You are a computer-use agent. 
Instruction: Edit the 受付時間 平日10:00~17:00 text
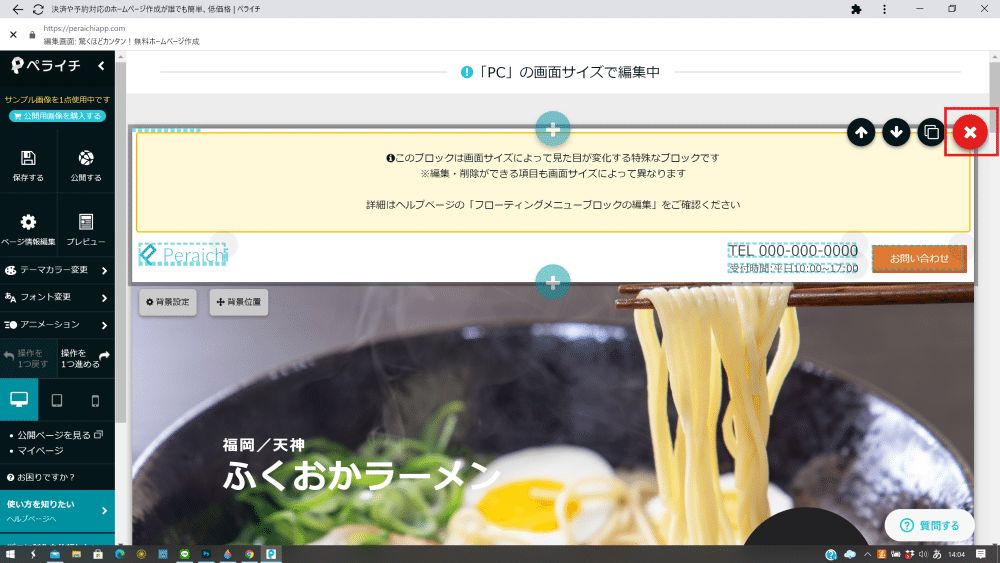point(793,268)
